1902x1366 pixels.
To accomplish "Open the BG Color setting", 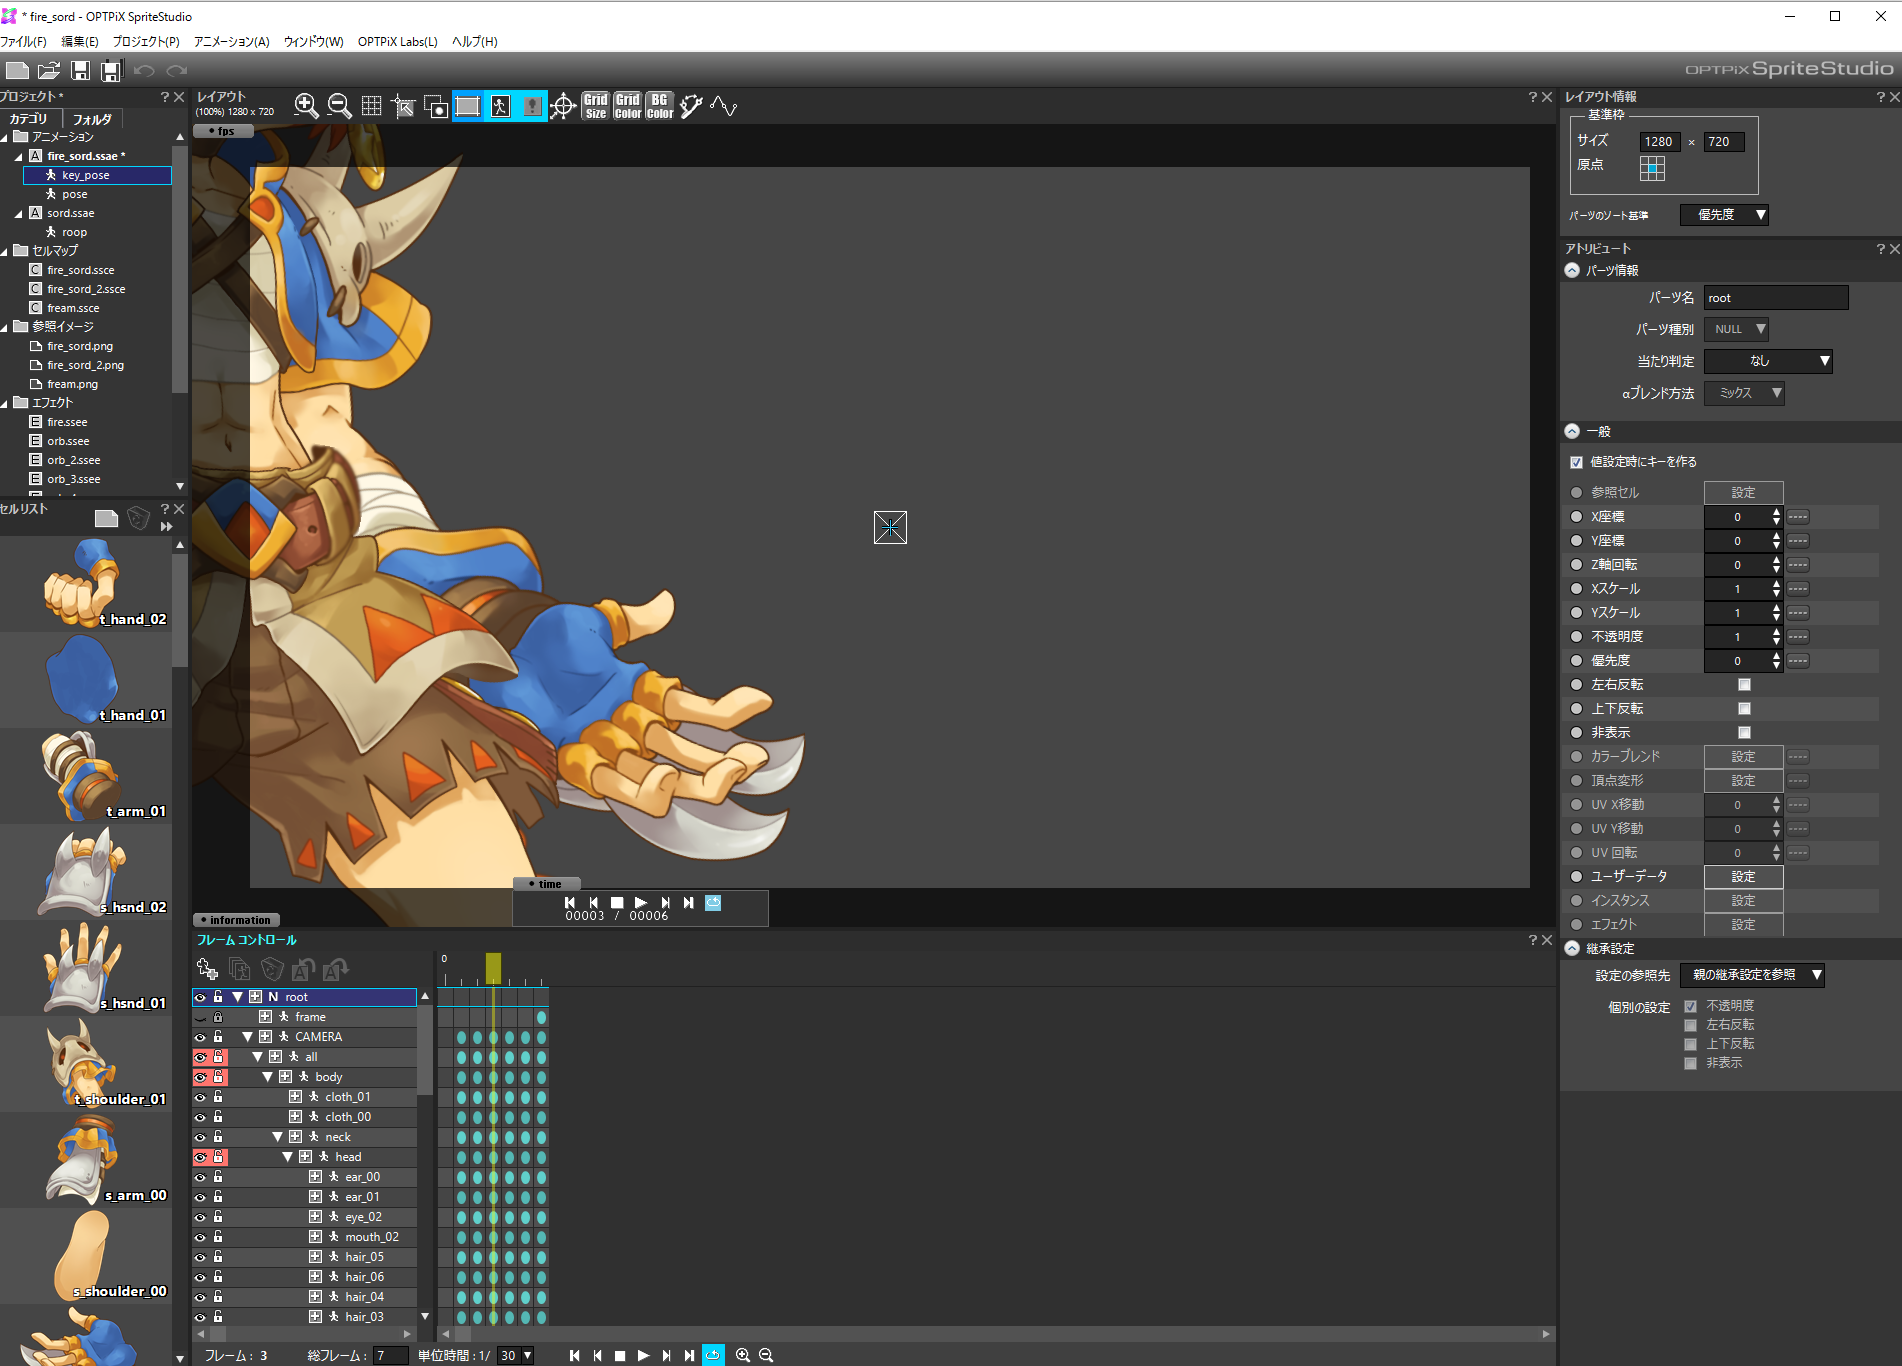I will pos(660,106).
